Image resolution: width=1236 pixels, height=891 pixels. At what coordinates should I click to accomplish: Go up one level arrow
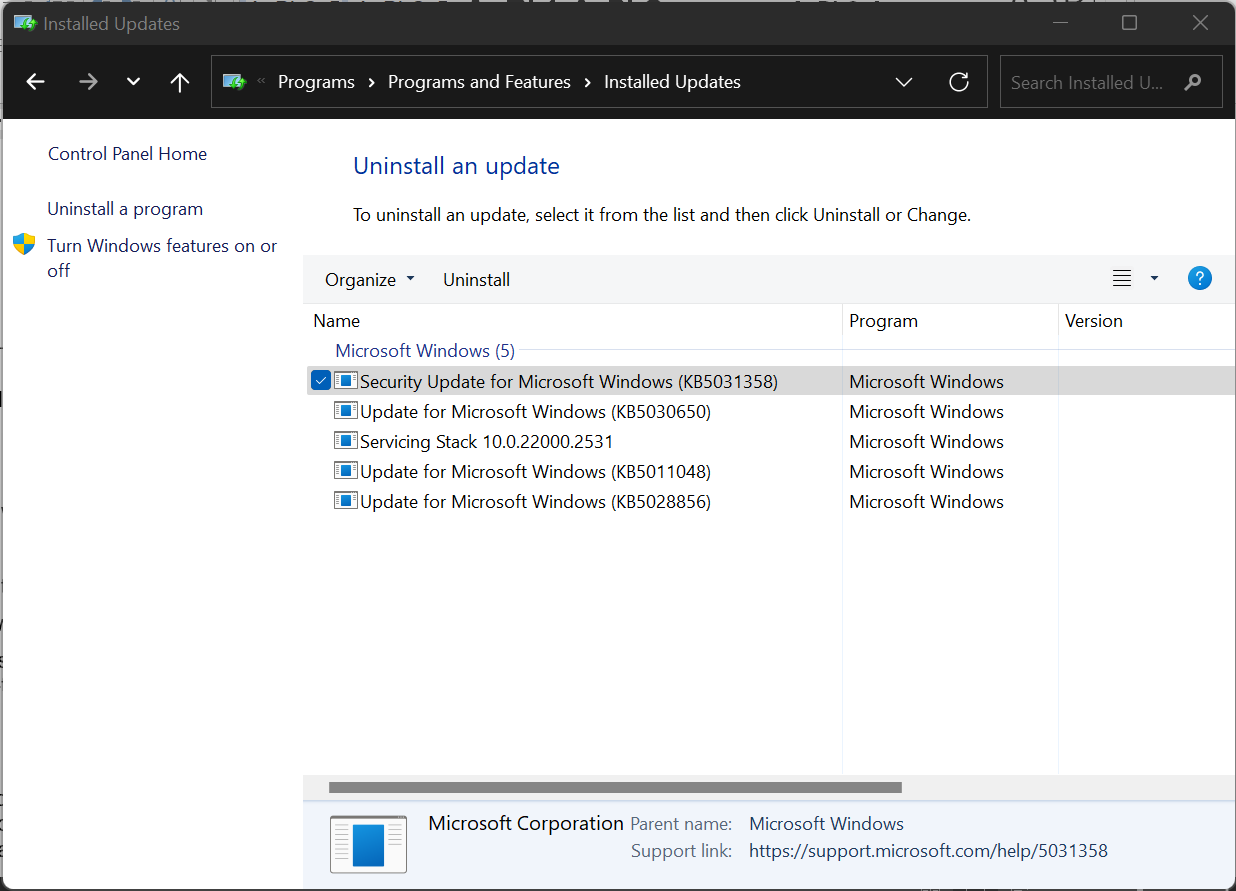[x=180, y=82]
